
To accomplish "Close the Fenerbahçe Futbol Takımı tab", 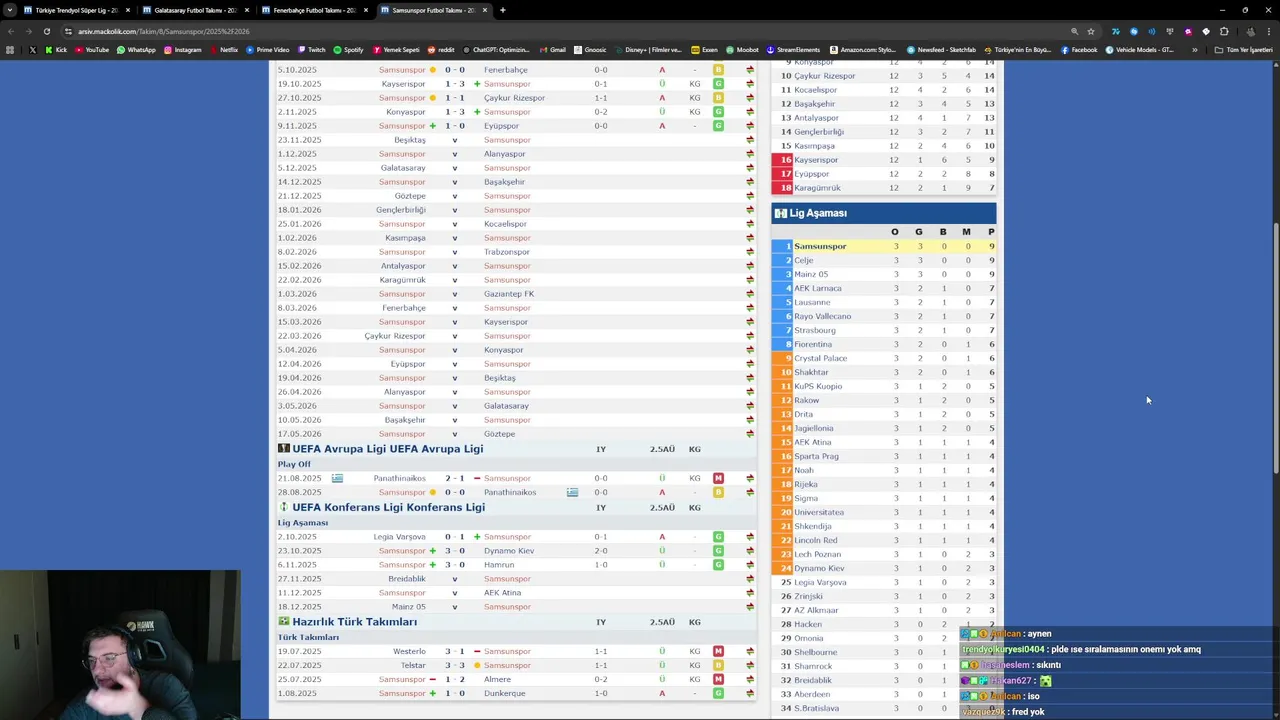I will click(365, 10).
